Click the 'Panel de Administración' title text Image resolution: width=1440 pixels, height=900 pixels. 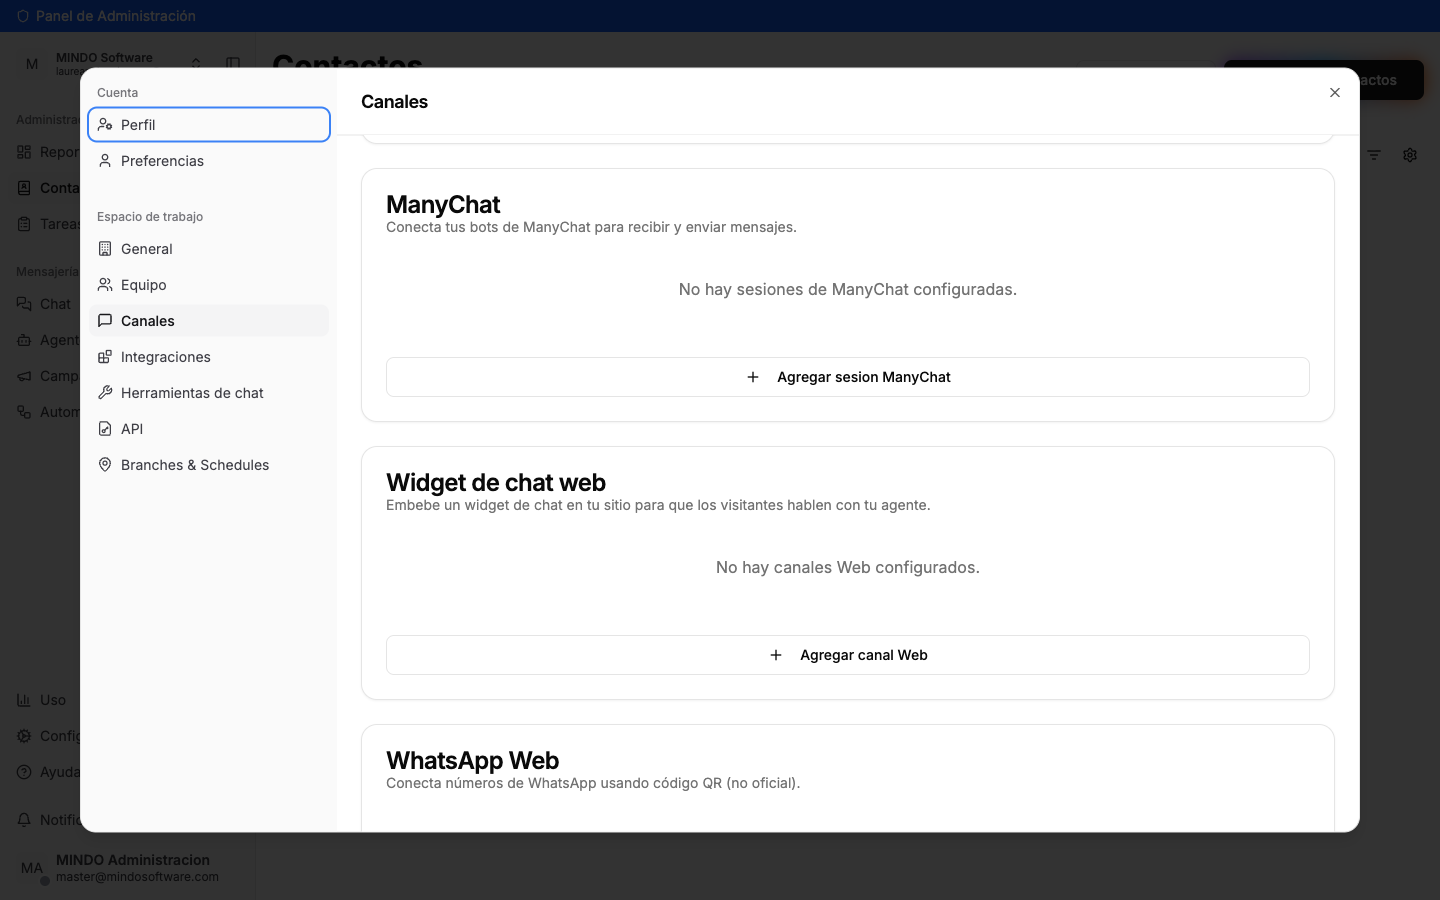(116, 16)
